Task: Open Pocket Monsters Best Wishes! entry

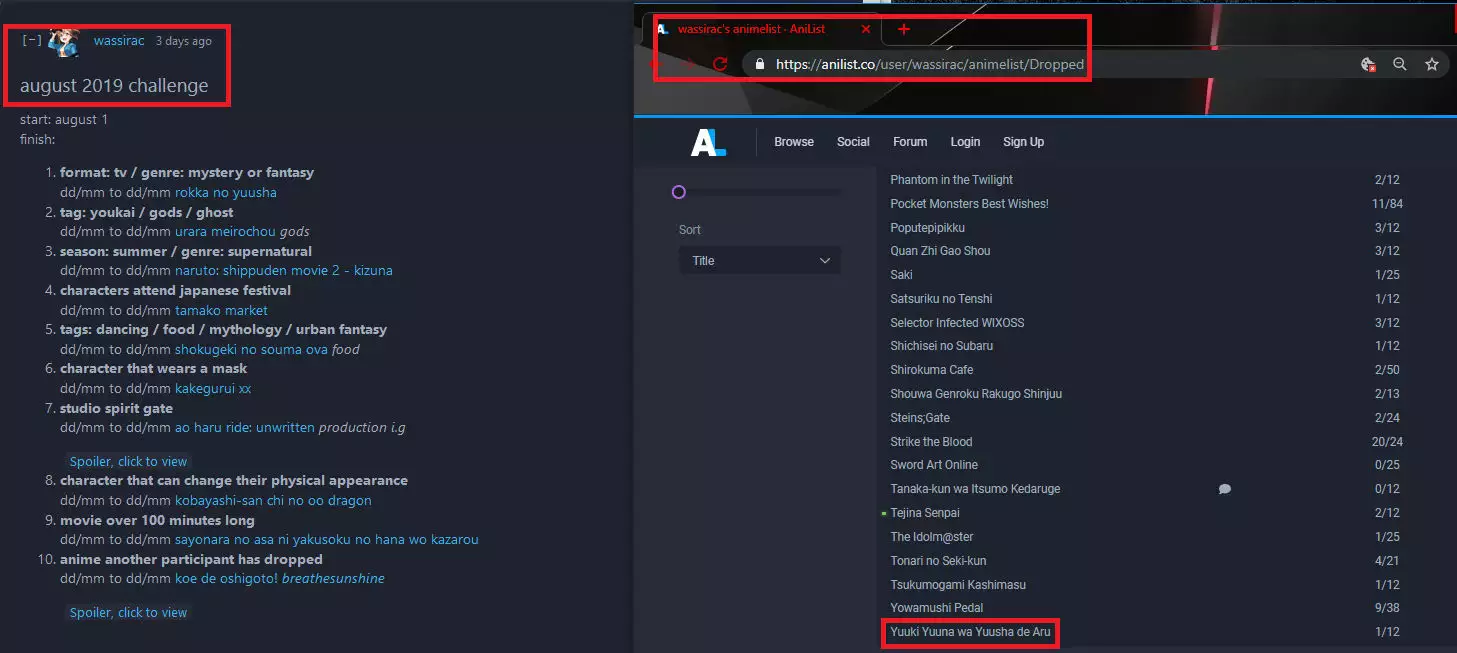Action: click(x=969, y=204)
